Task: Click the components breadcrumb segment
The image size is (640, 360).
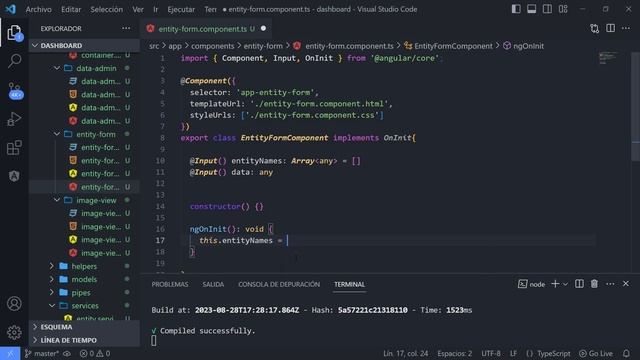Action: pyautogui.click(x=212, y=46)
